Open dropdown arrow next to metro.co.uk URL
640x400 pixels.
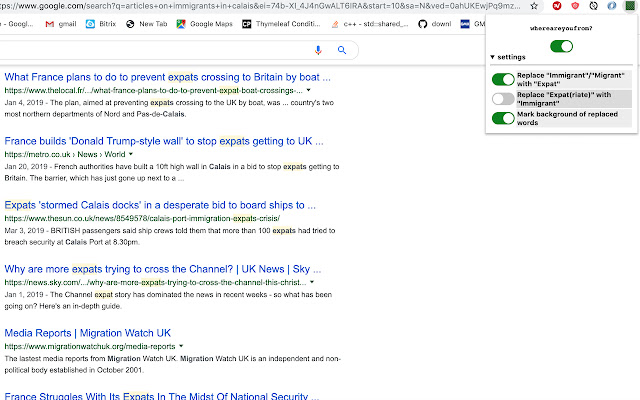[x=131, y=154]
